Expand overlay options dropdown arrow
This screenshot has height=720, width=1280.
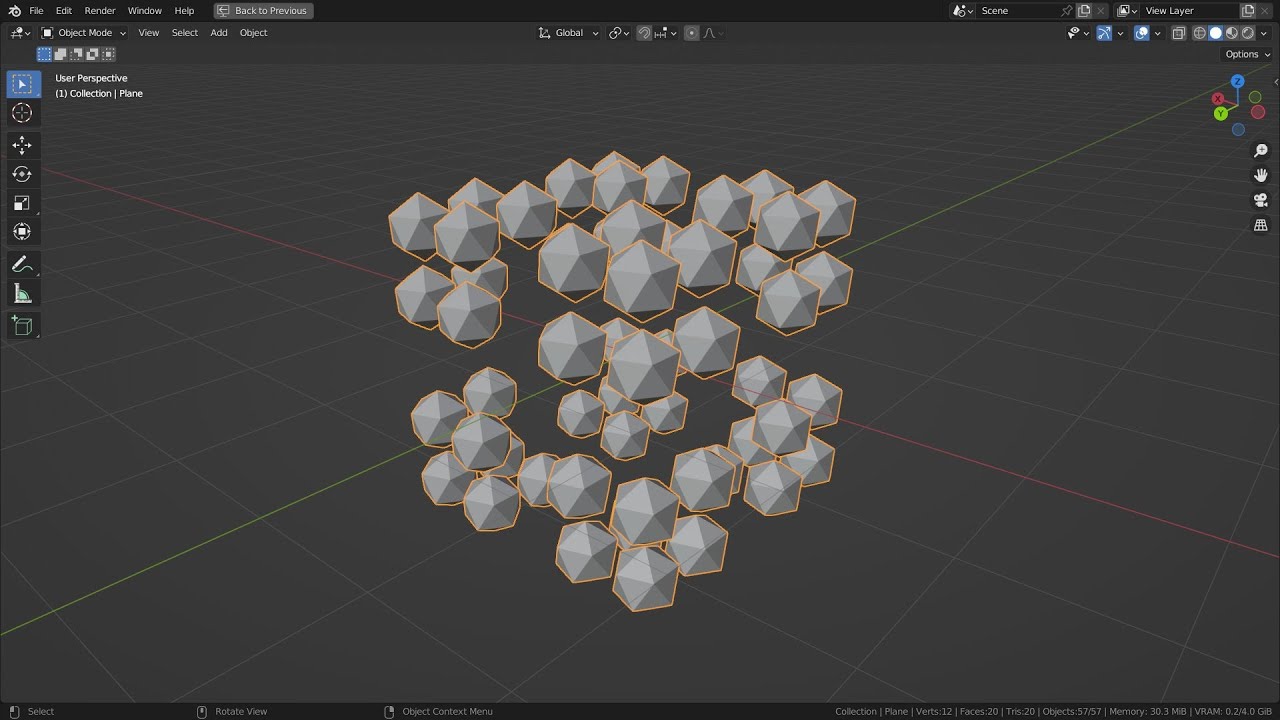1158,33
